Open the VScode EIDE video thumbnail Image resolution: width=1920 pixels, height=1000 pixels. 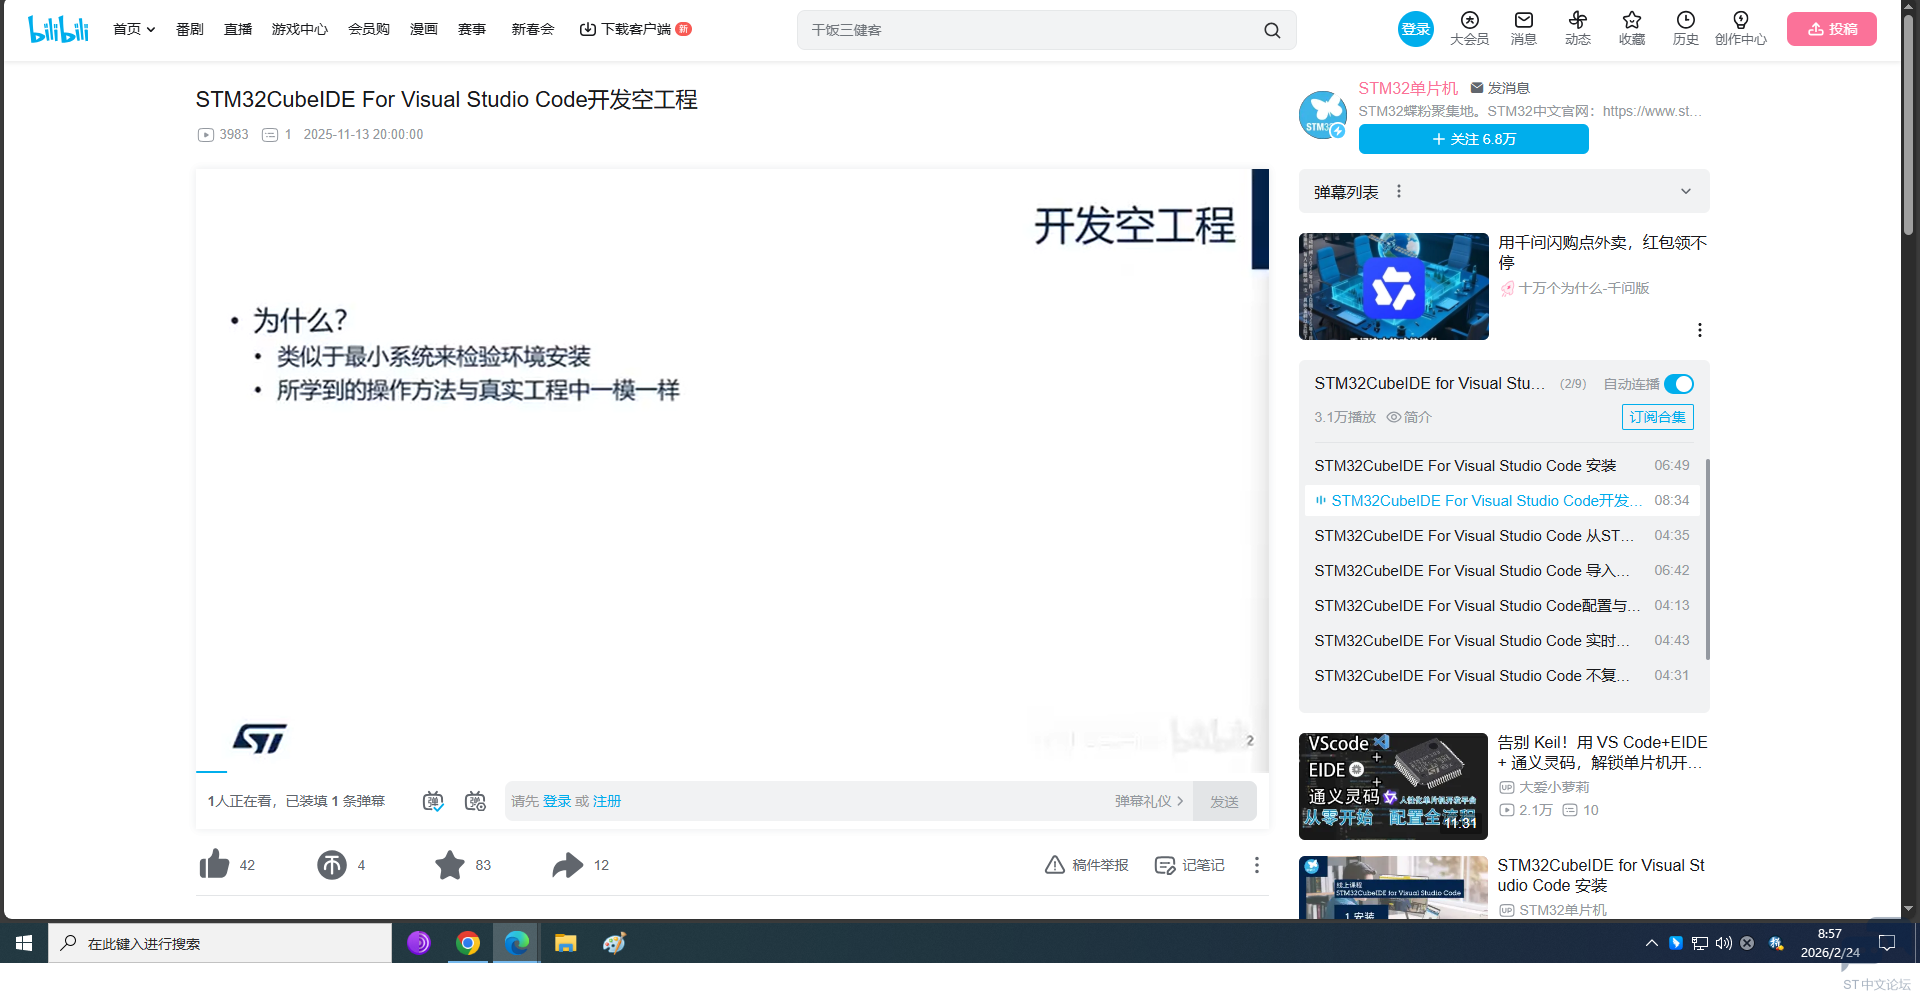(1392, 786)
